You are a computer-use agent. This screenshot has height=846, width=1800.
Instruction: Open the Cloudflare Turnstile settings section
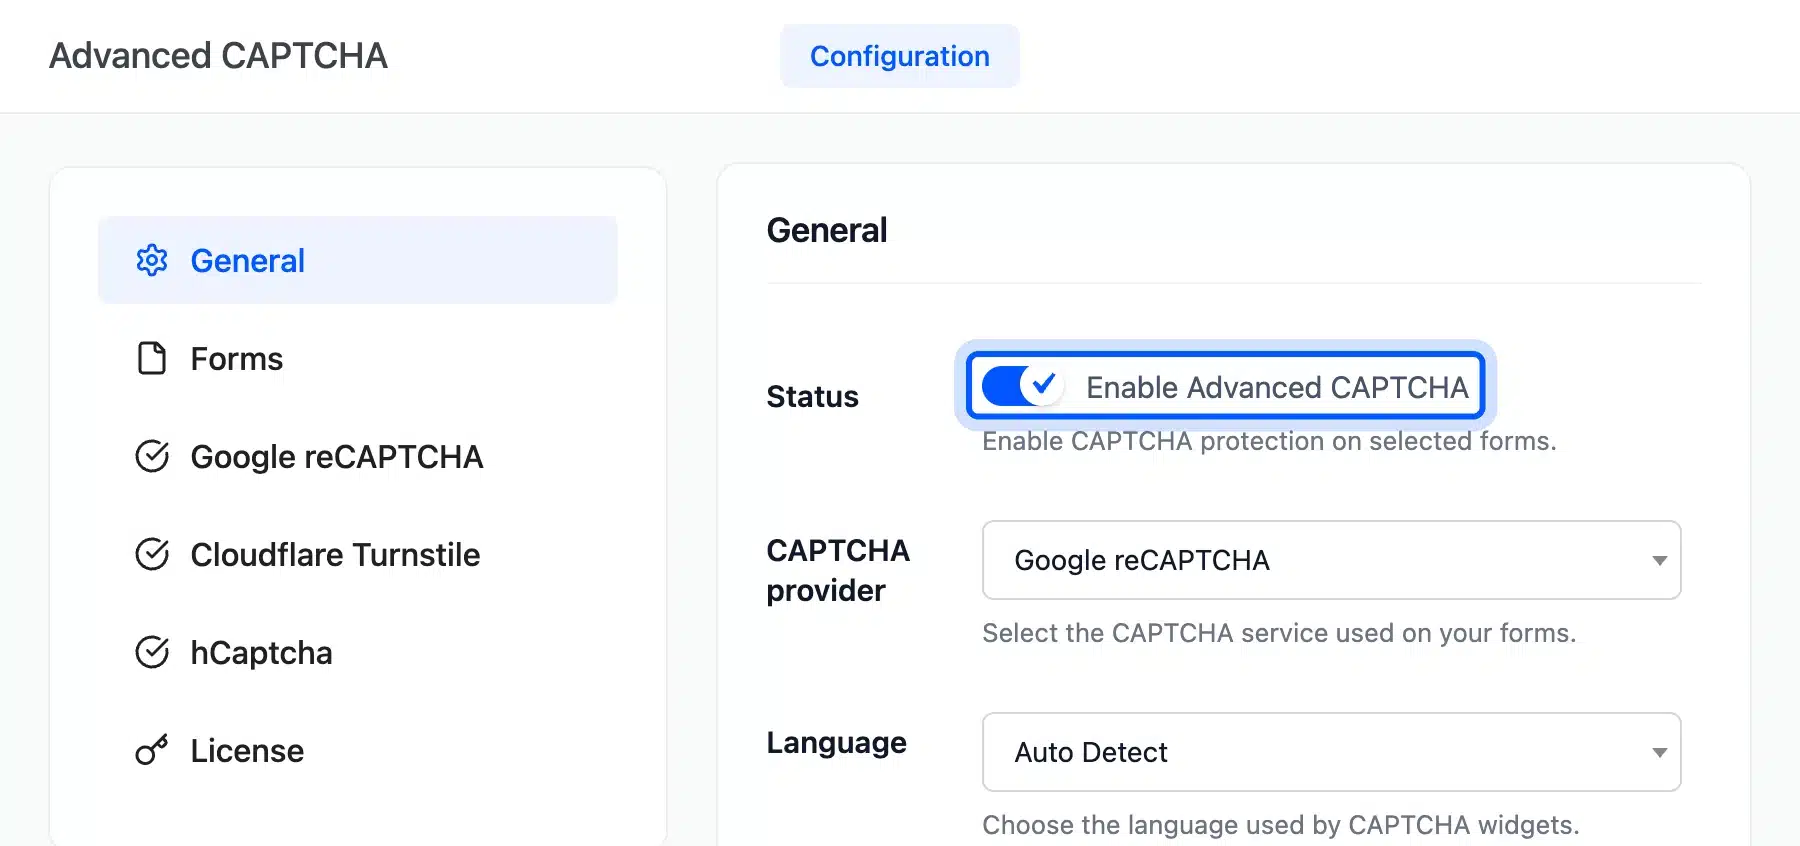[x=358, y=554]
